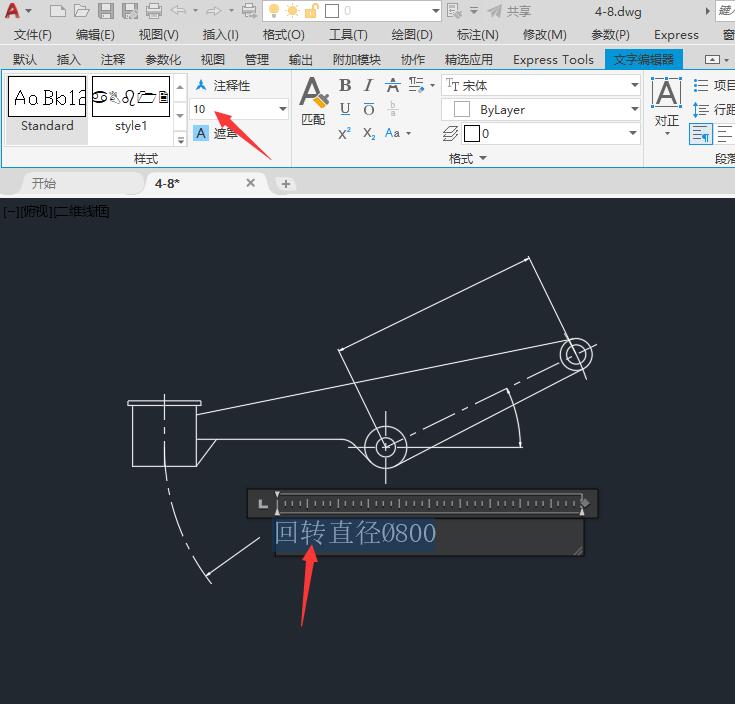Click the viewport controls label [-][俯视][二维线框]
Image resolution: width=735 pixels, height=704 pixels.
(x=56, y=211)
